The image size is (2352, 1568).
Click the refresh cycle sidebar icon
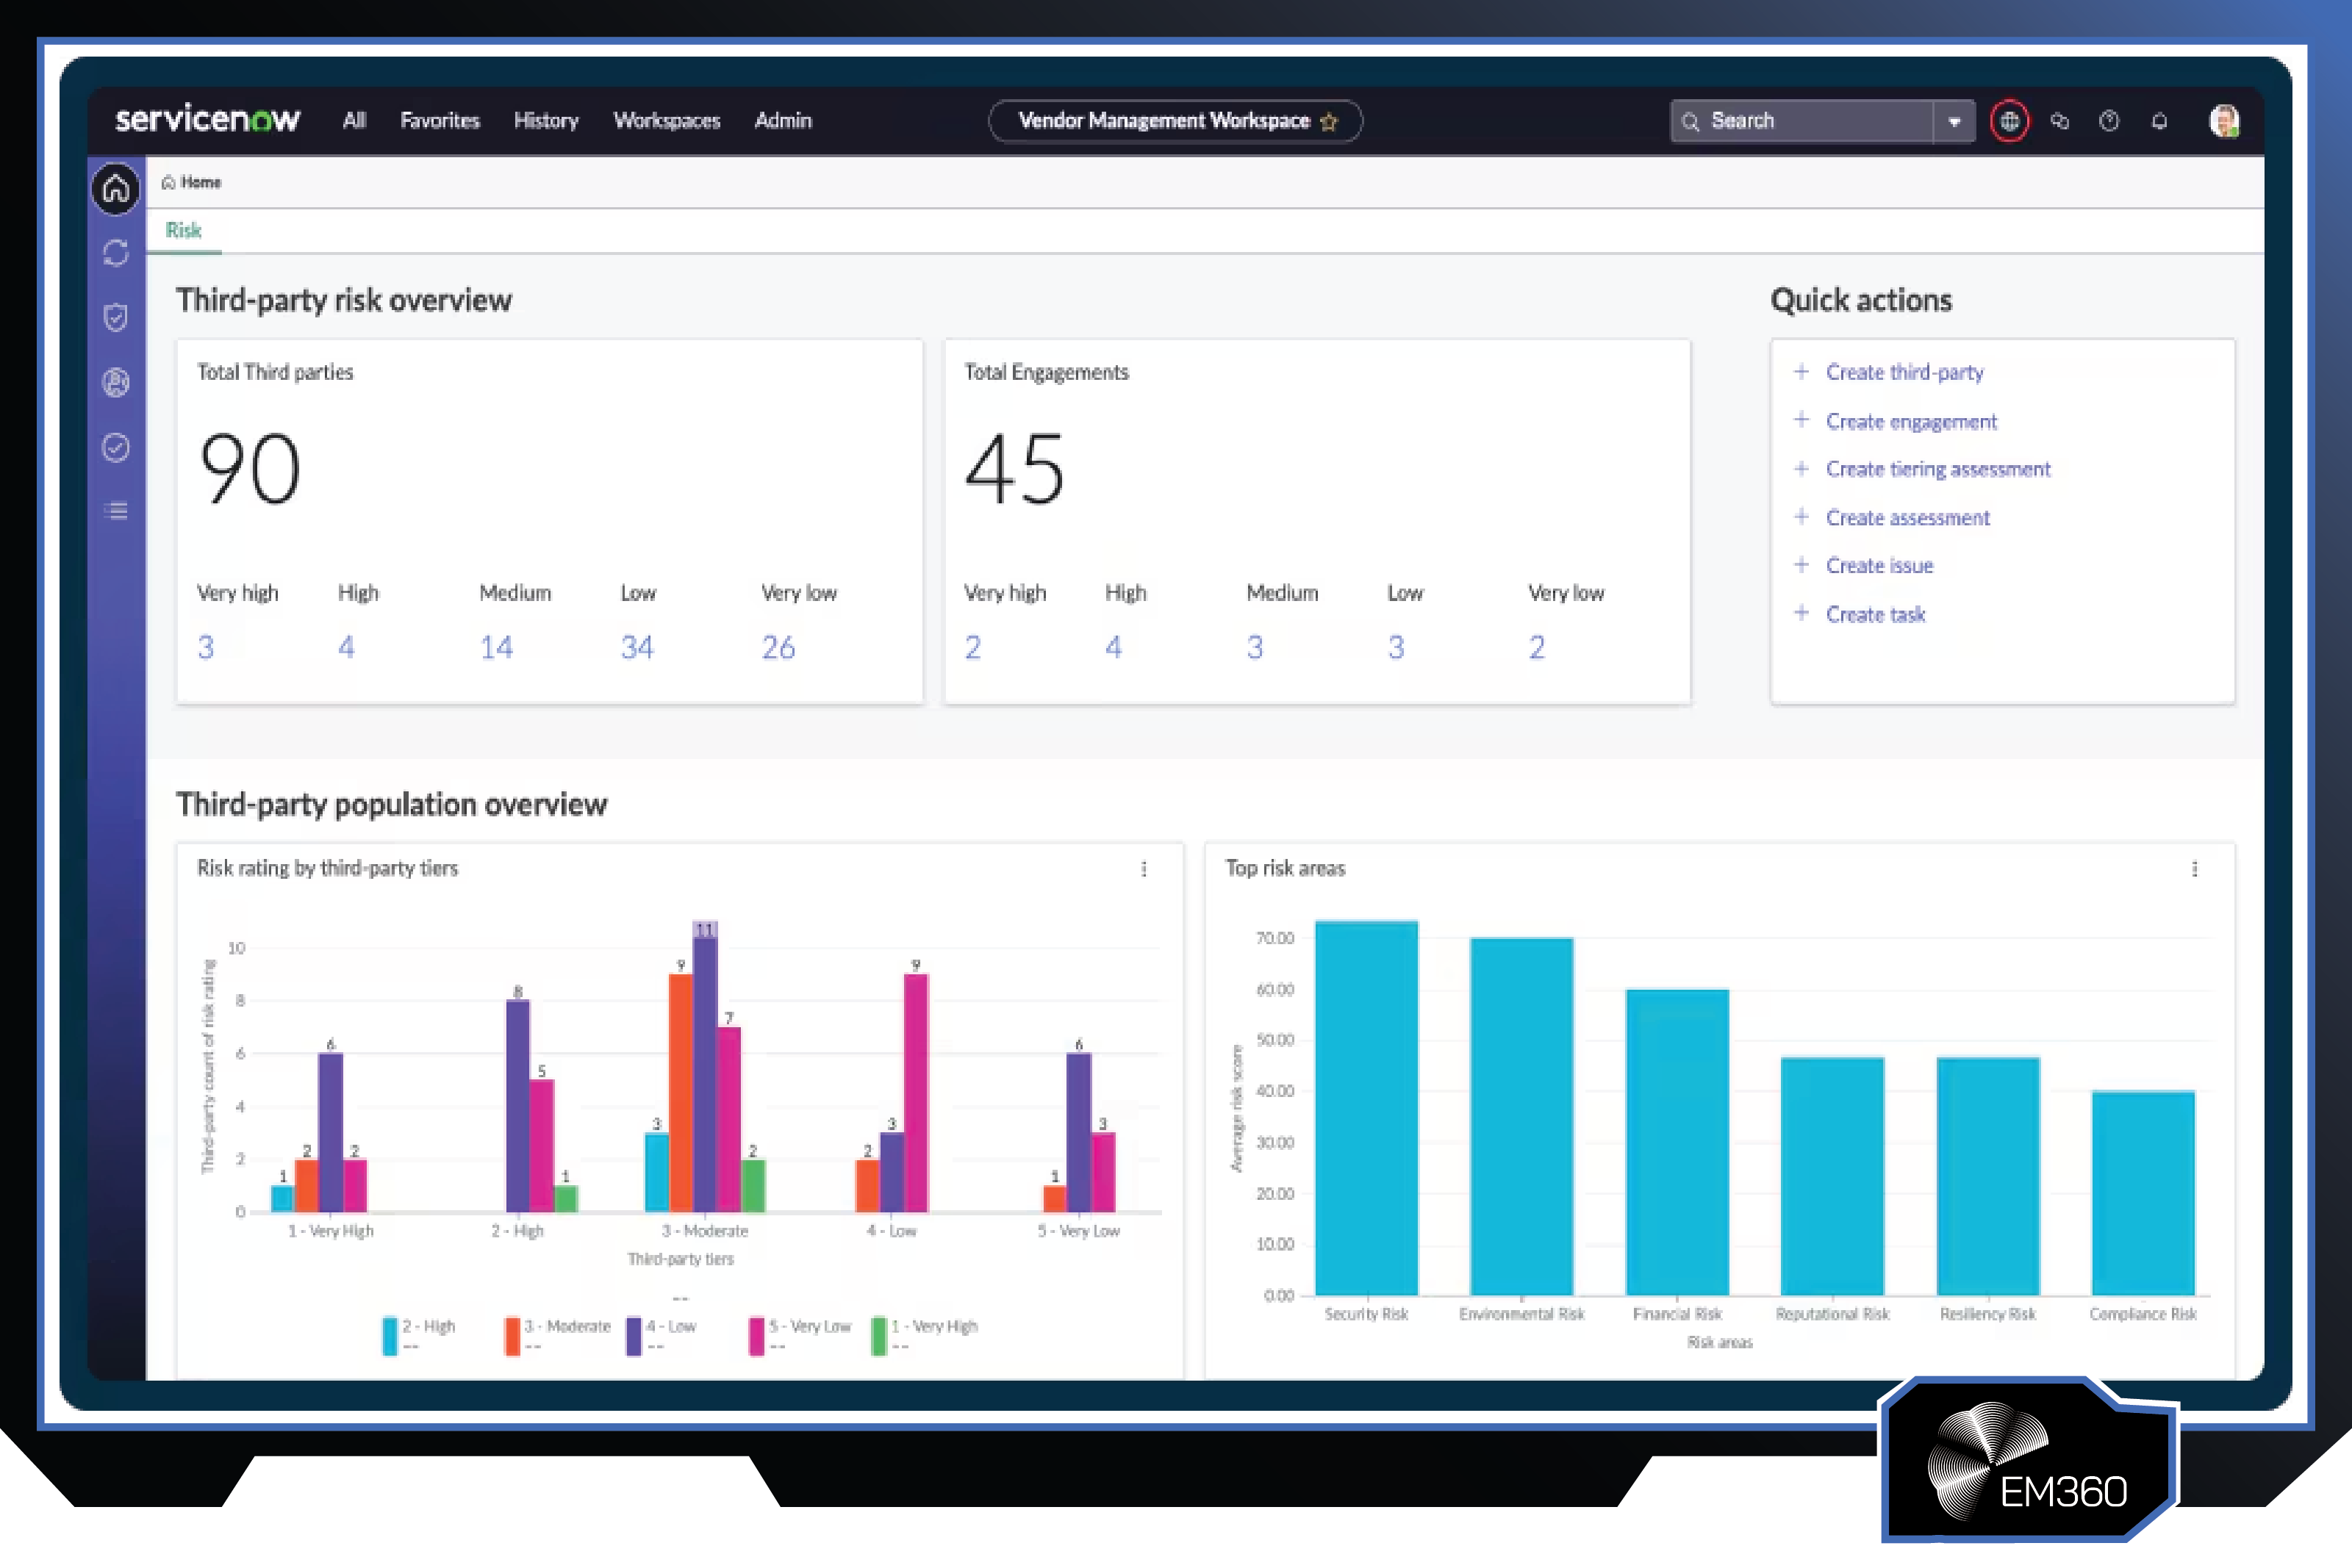[116, 253]
